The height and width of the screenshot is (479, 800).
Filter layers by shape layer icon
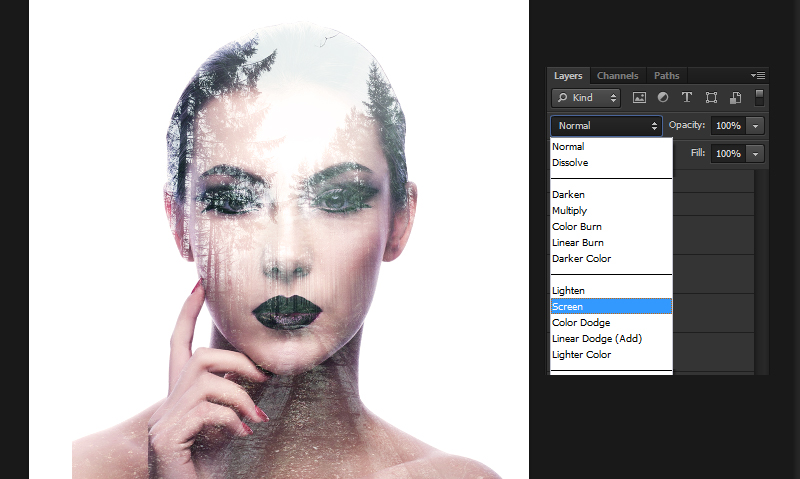point(711,98)
